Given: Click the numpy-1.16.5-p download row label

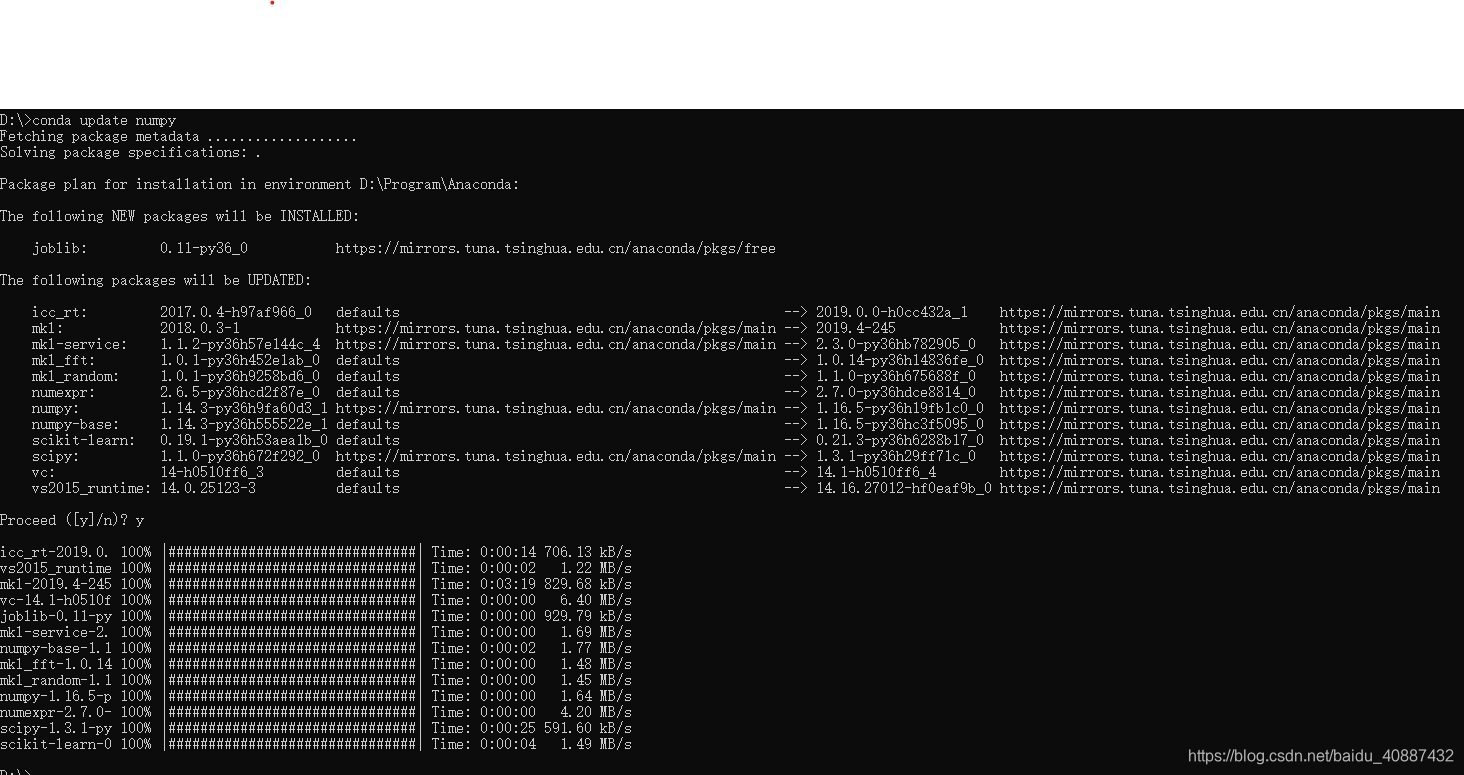Looking at the screenshot, I should tap(56, 696).
